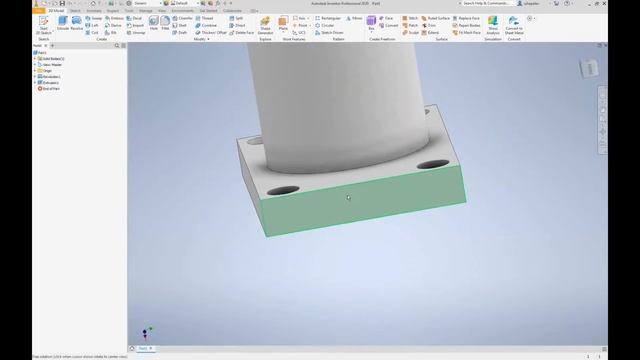Save the document from quick access toolbar
The image size is (640, 360).
(62, 3)
